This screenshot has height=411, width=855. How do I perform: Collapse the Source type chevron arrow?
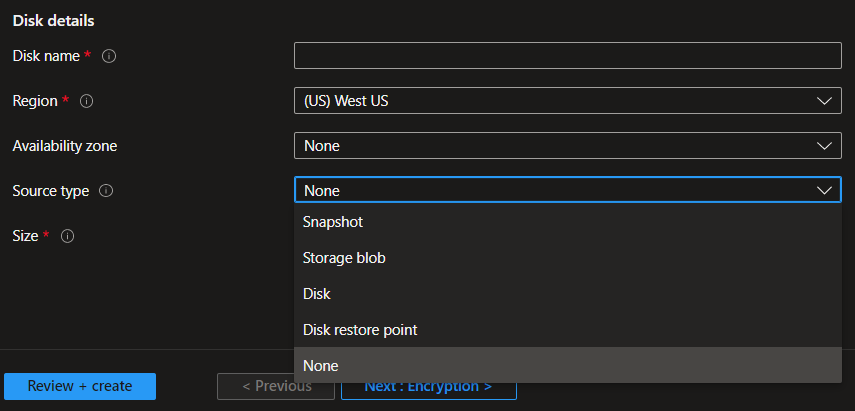click(824, 190)
